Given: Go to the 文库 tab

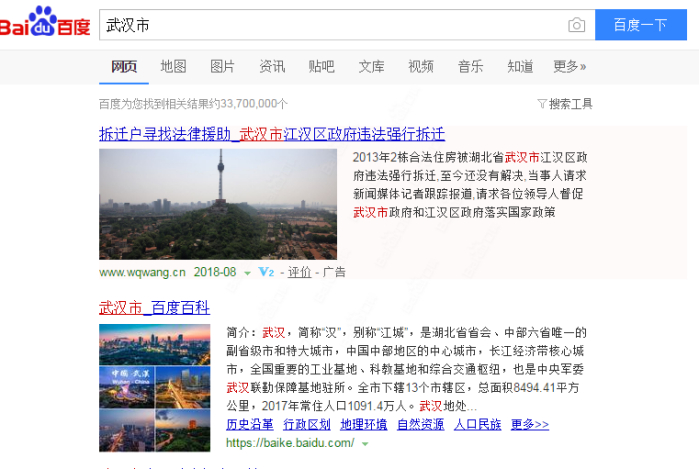Looking at the screenshot, I should 371,66.
